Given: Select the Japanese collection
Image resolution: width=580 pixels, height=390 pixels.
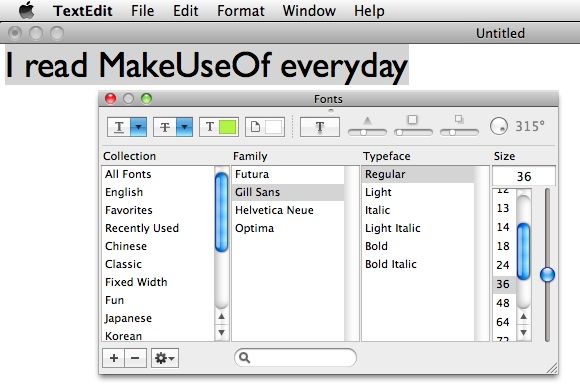Looking at the screenshot, I should click(158, 318).
